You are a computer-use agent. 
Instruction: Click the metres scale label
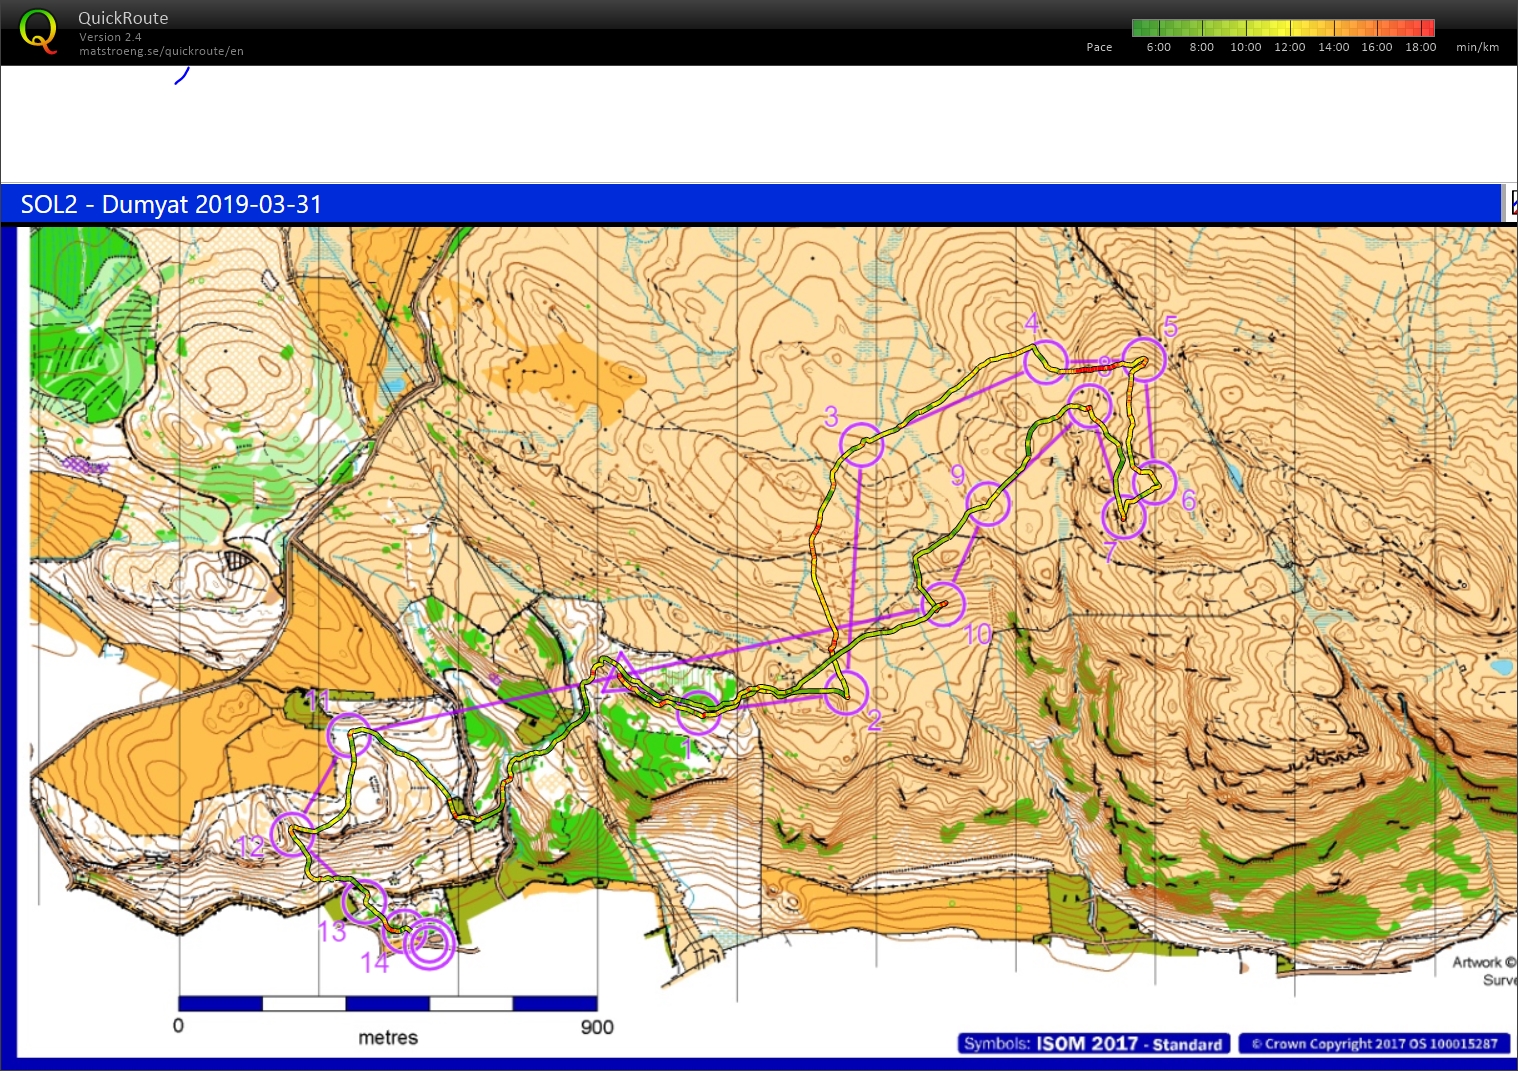388,1038
